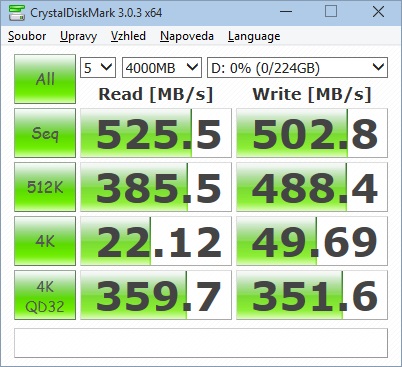Open the Napoveda menu
This screenshot has width=402, height=367.
click(187, 36)
